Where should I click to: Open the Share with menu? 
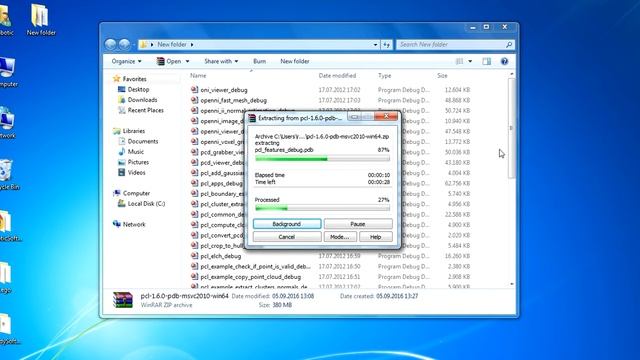click(x=221, y=61)
